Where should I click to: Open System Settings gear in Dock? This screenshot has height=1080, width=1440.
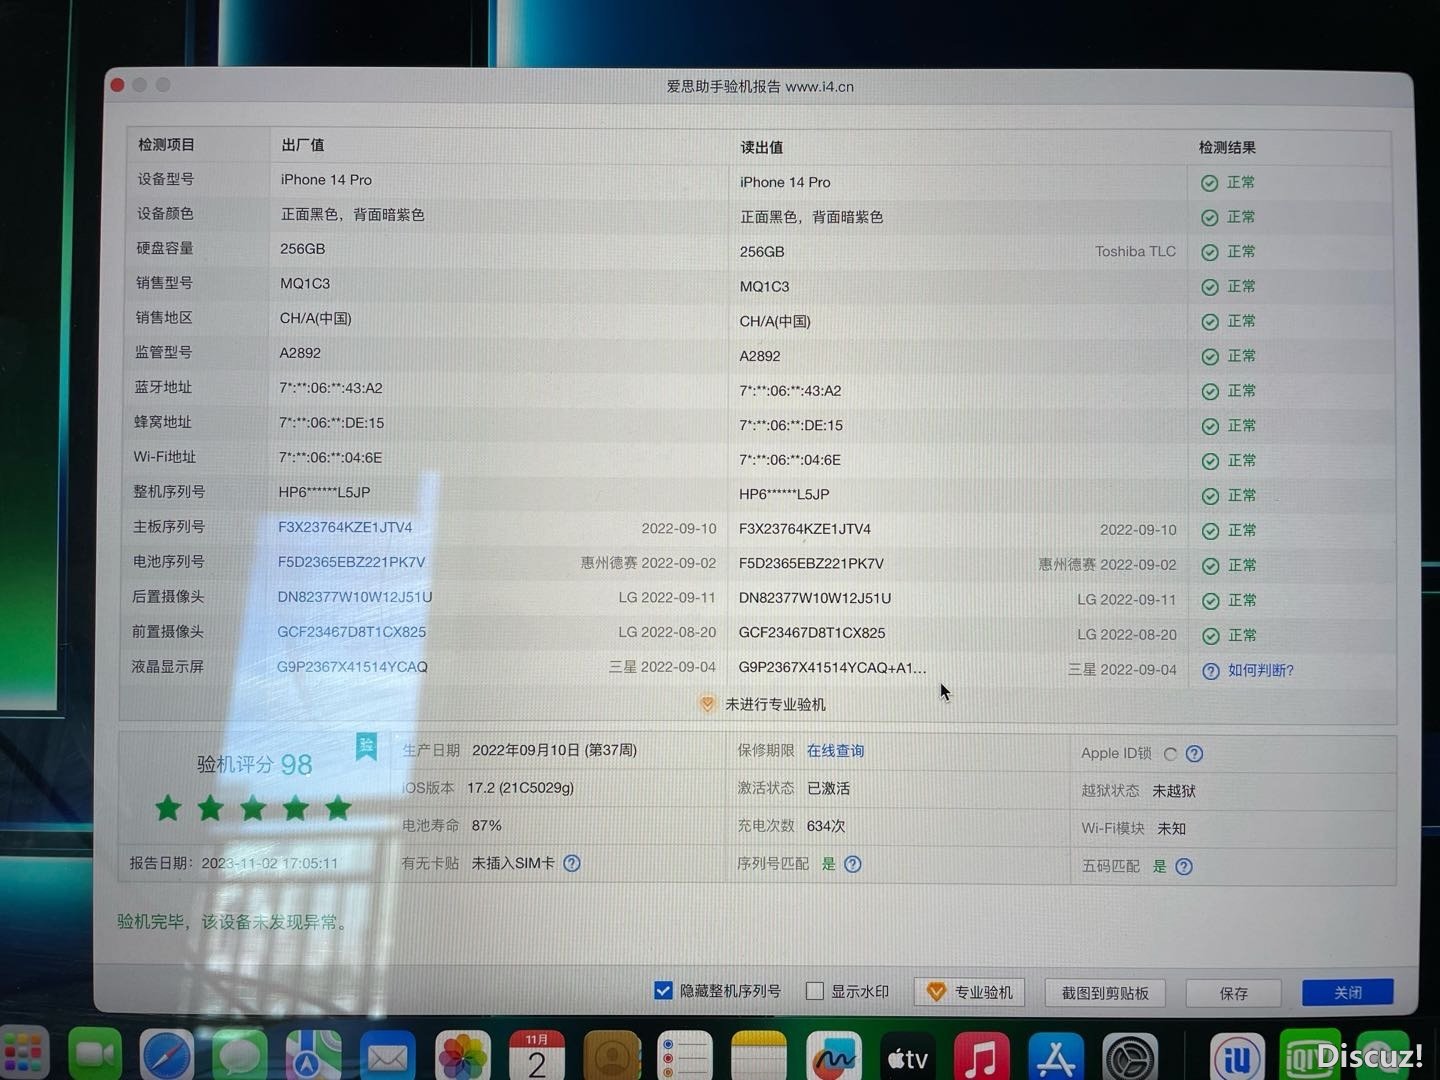pyautogui.click(x=1131, y=1056)
